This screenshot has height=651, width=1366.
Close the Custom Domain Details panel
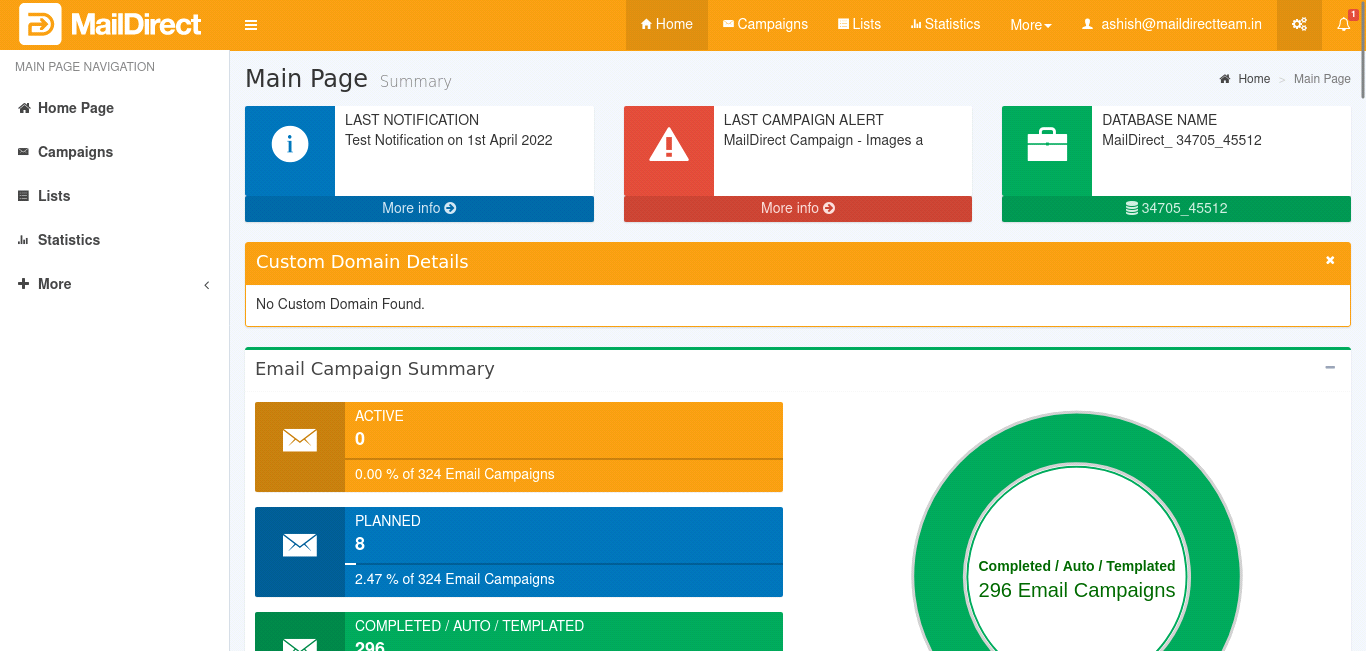[1330, 260]
